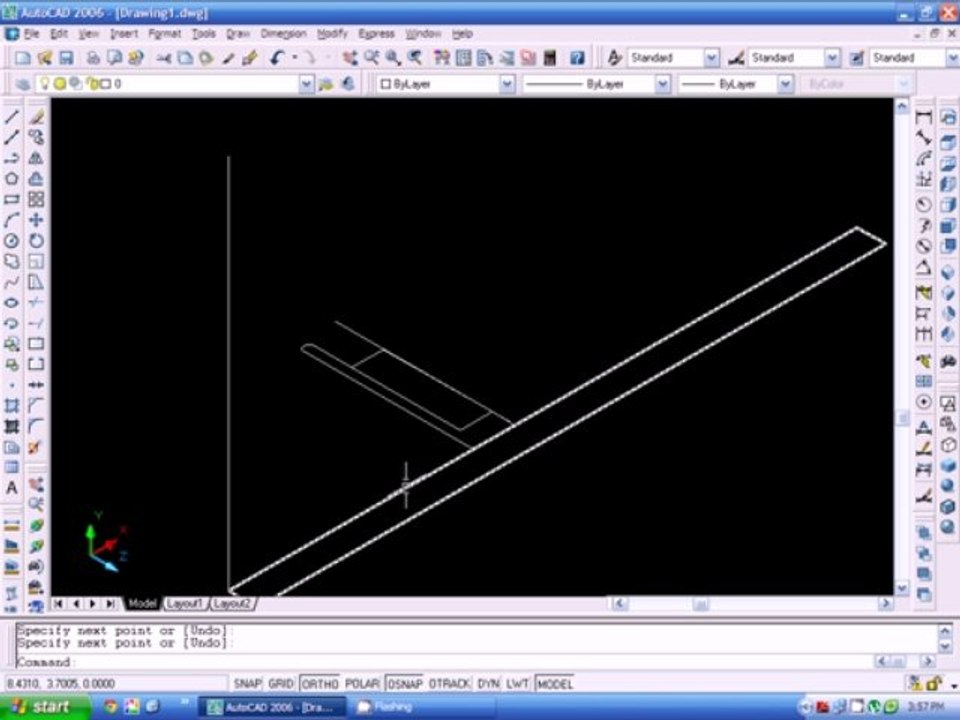Toggle OSNAP in status bar
The image size is (960, 720).
point(405,683)
